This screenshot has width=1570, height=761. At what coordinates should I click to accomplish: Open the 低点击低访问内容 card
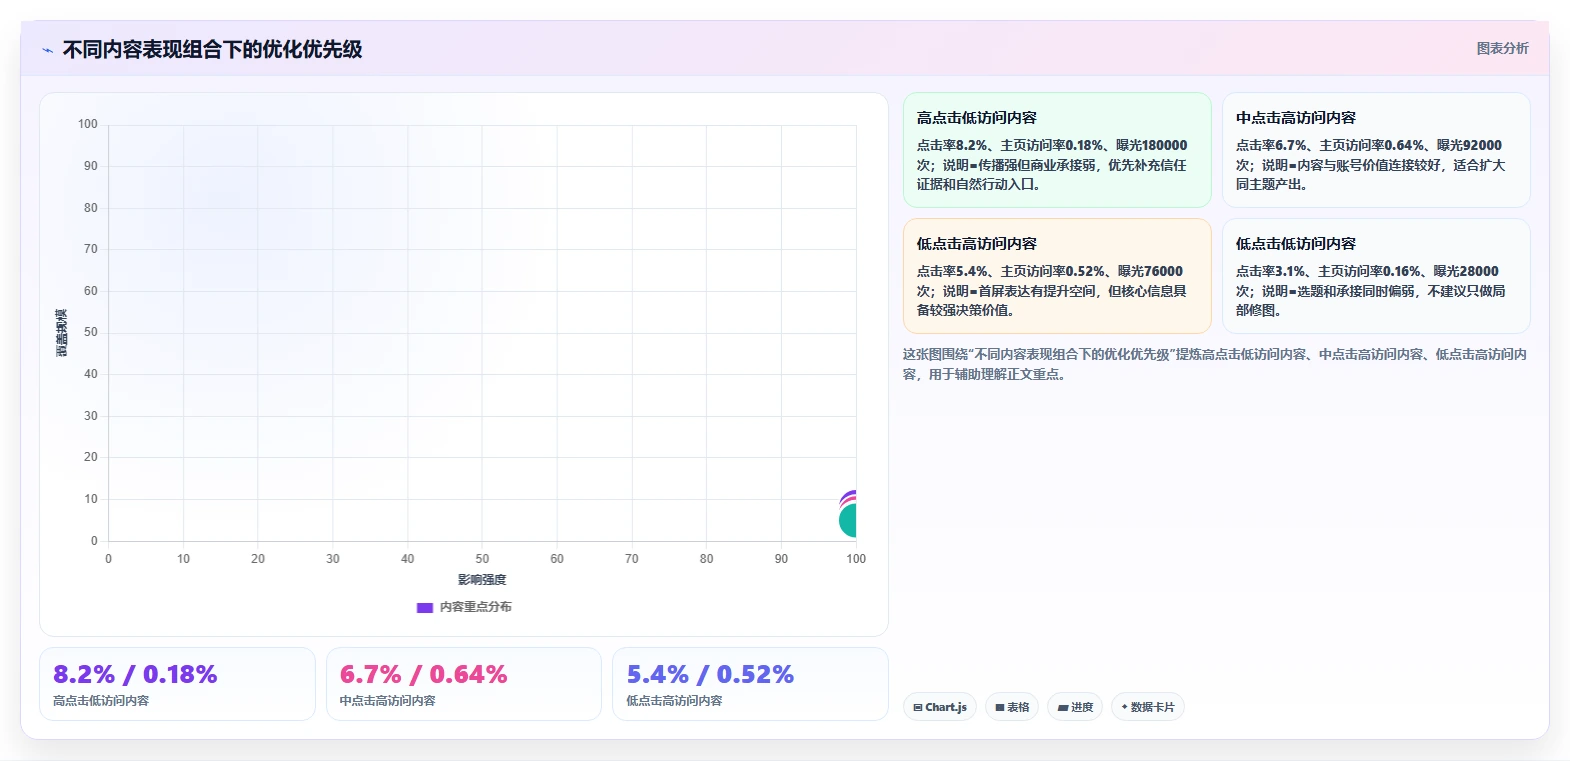(1376, 276)
